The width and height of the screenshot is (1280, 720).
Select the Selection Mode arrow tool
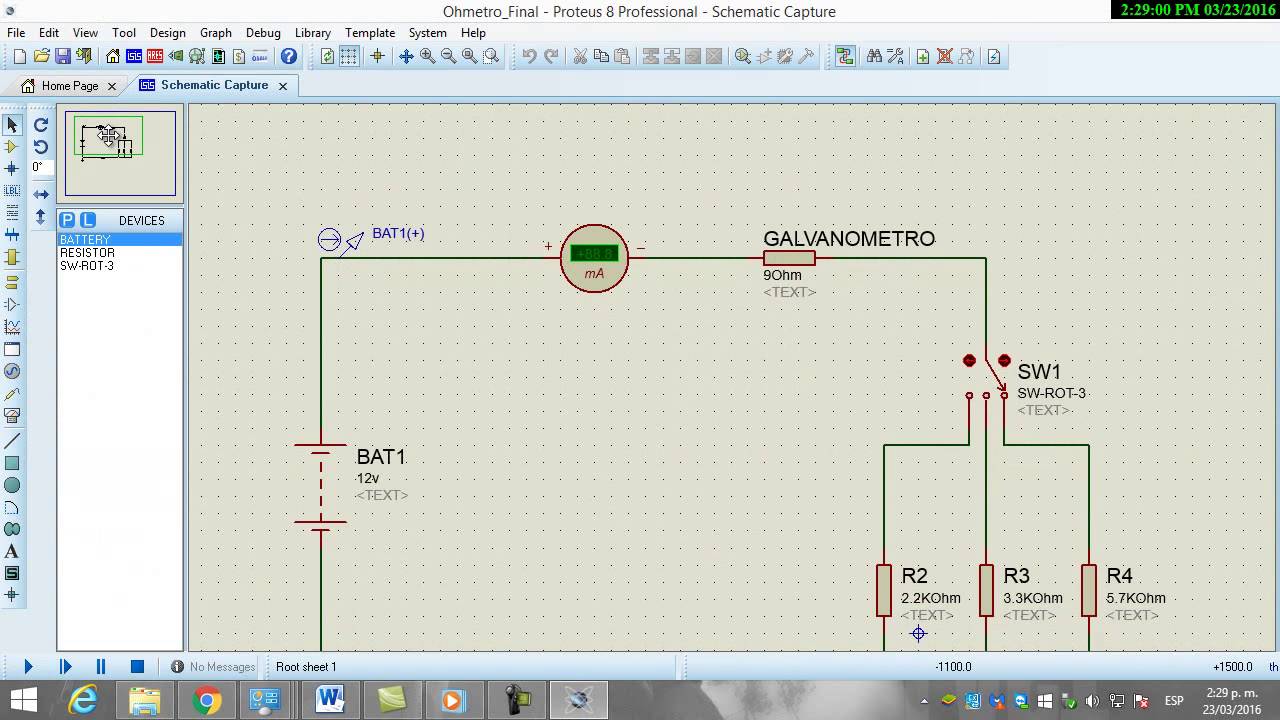pyautogui.click(x=12, y=125)
